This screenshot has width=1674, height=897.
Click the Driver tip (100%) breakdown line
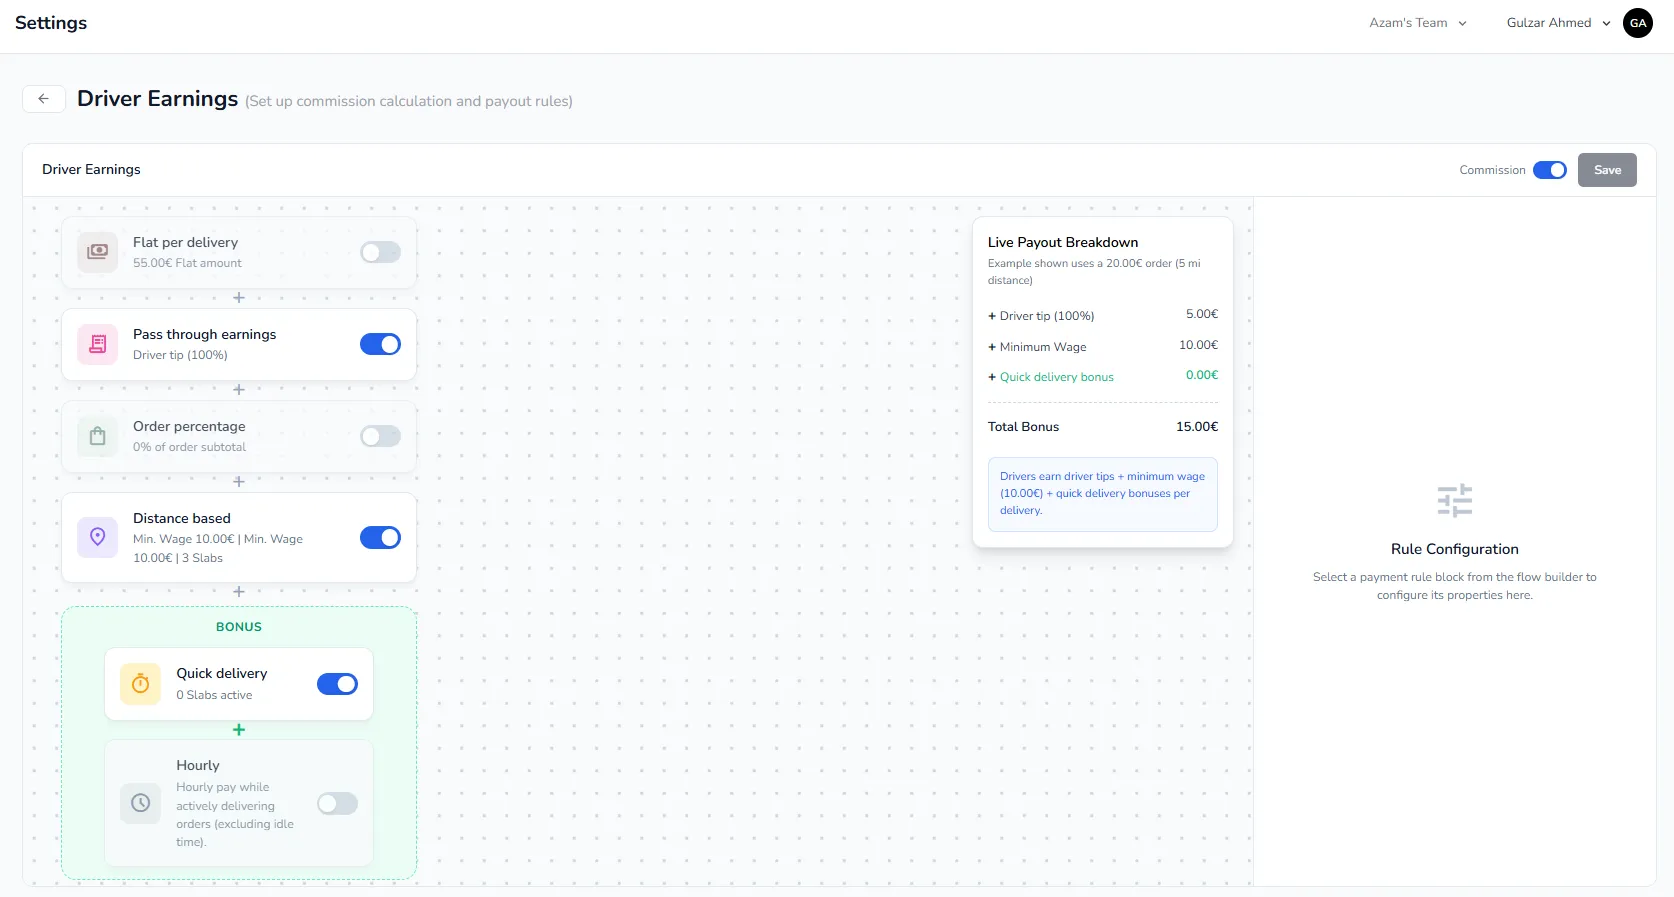[x=1103, y=315]
